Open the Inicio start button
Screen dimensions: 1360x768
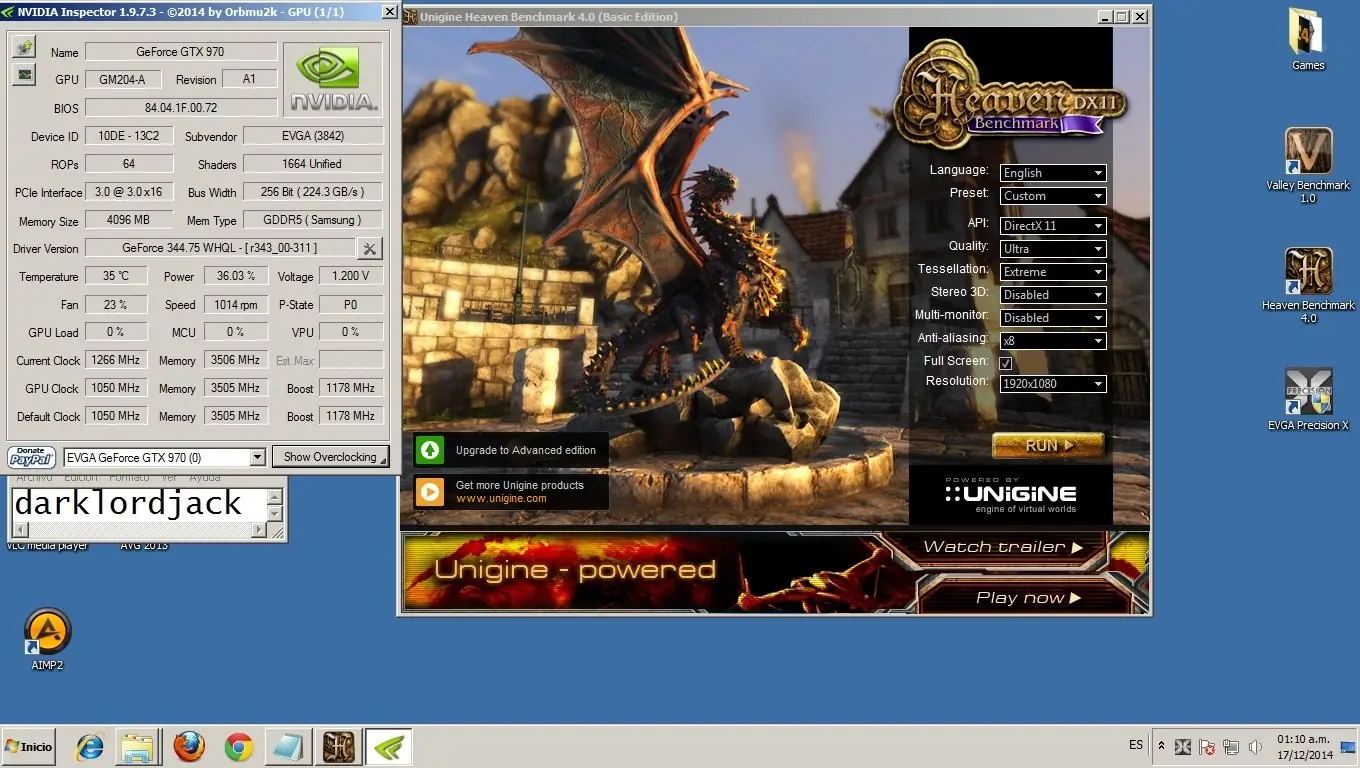pos(28,747)
